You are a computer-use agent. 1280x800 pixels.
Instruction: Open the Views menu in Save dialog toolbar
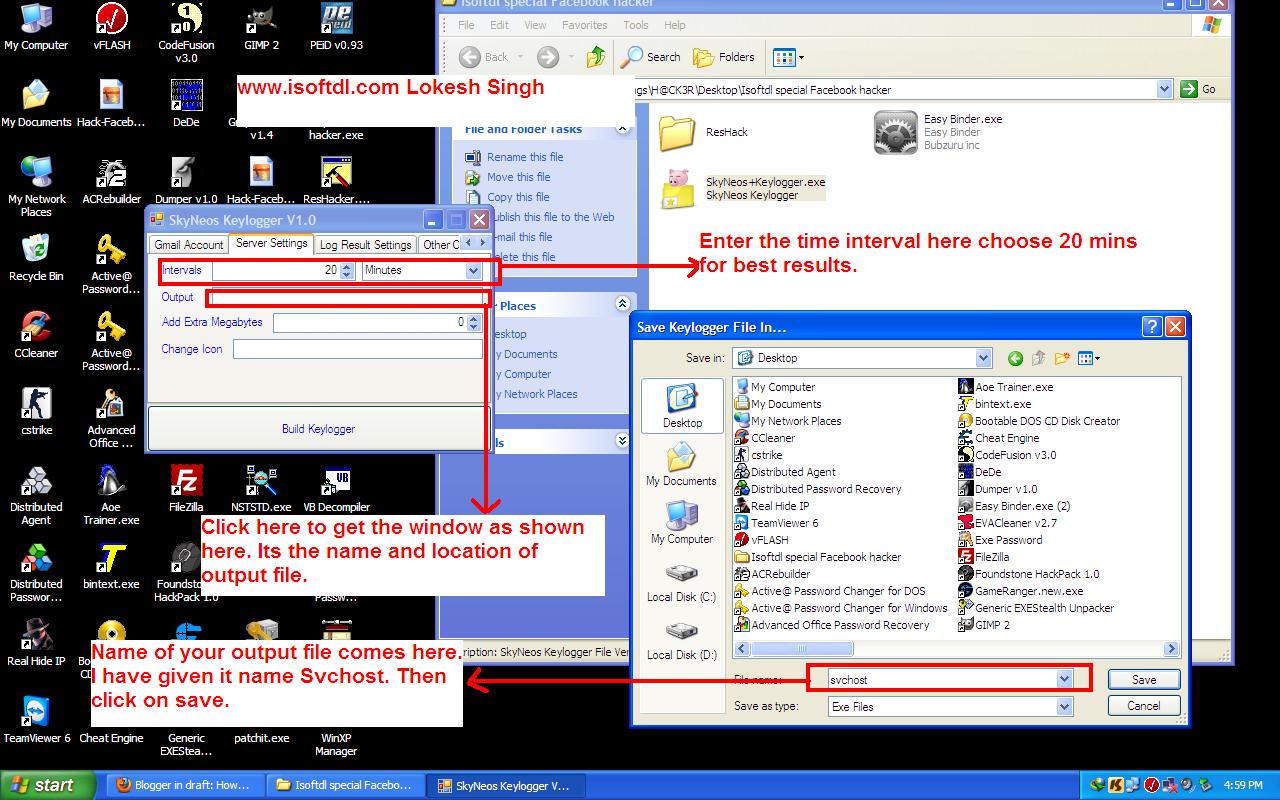click(x=1089, y=358)
